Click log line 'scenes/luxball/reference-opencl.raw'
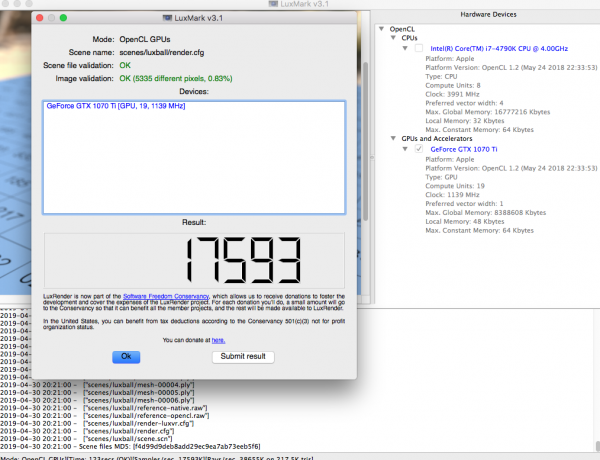The image size is (600, 460). 104,416
